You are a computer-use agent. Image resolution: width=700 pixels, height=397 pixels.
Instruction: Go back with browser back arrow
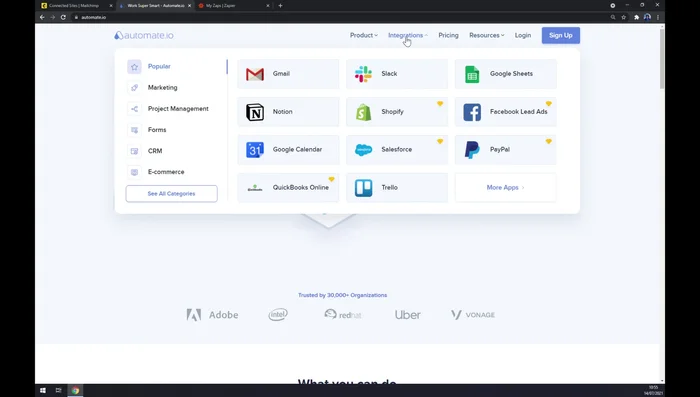coord(42,17)
